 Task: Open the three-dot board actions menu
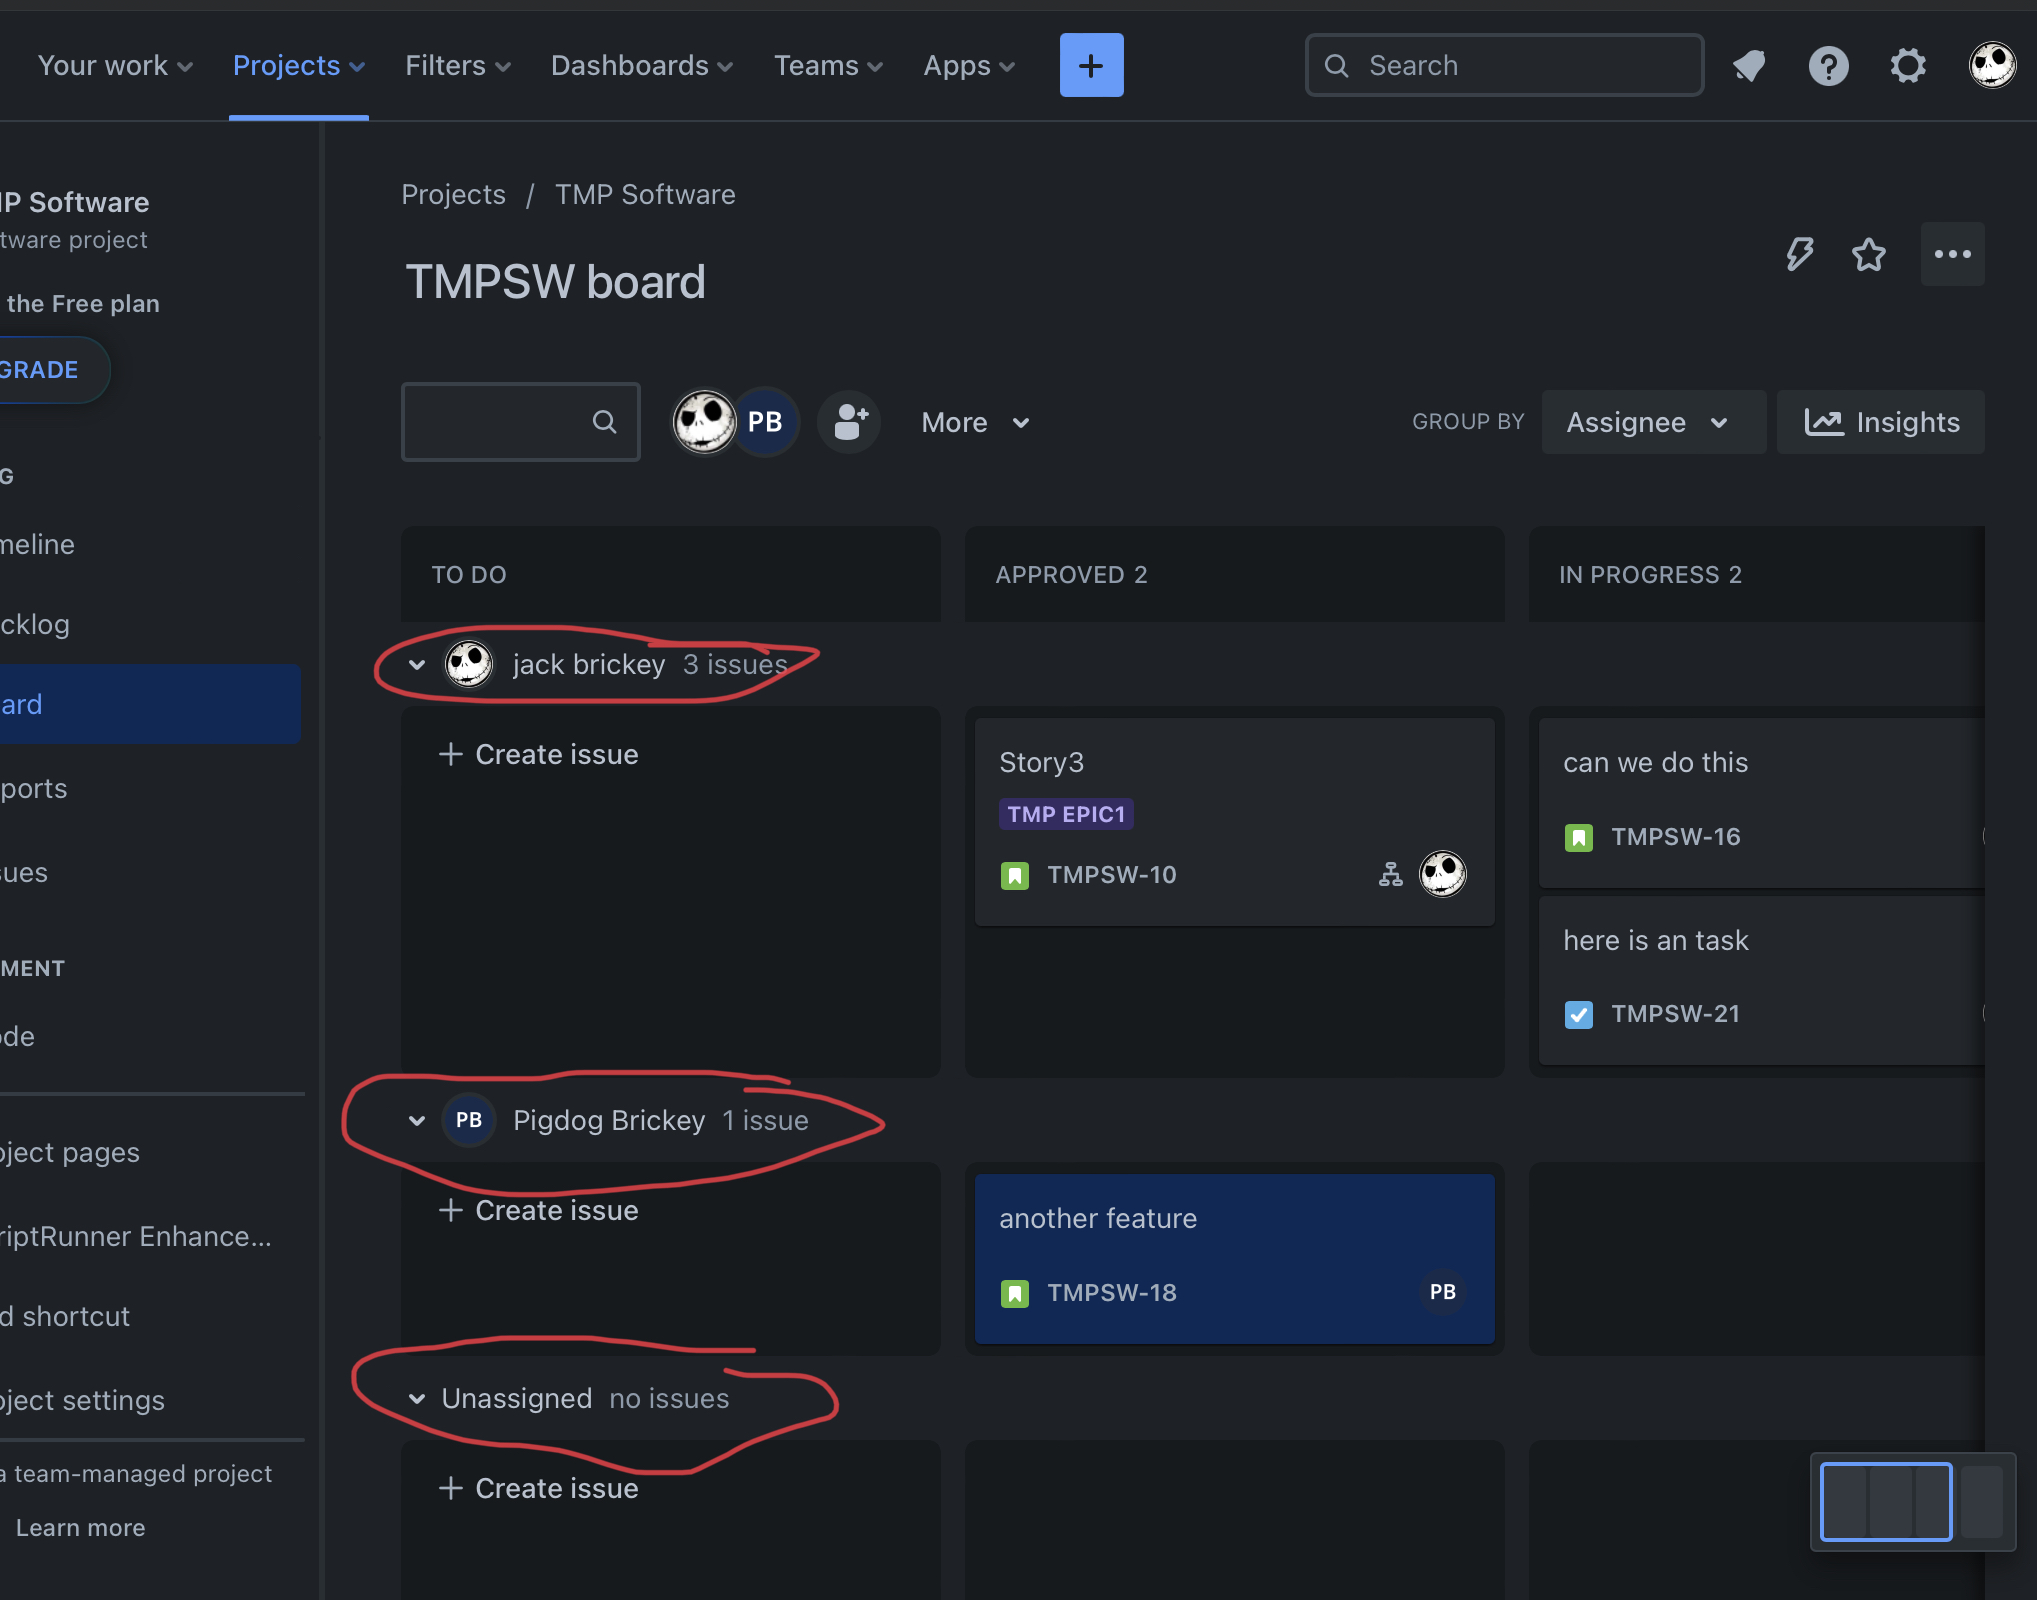pyautogui.click(x=1952, y=254)
